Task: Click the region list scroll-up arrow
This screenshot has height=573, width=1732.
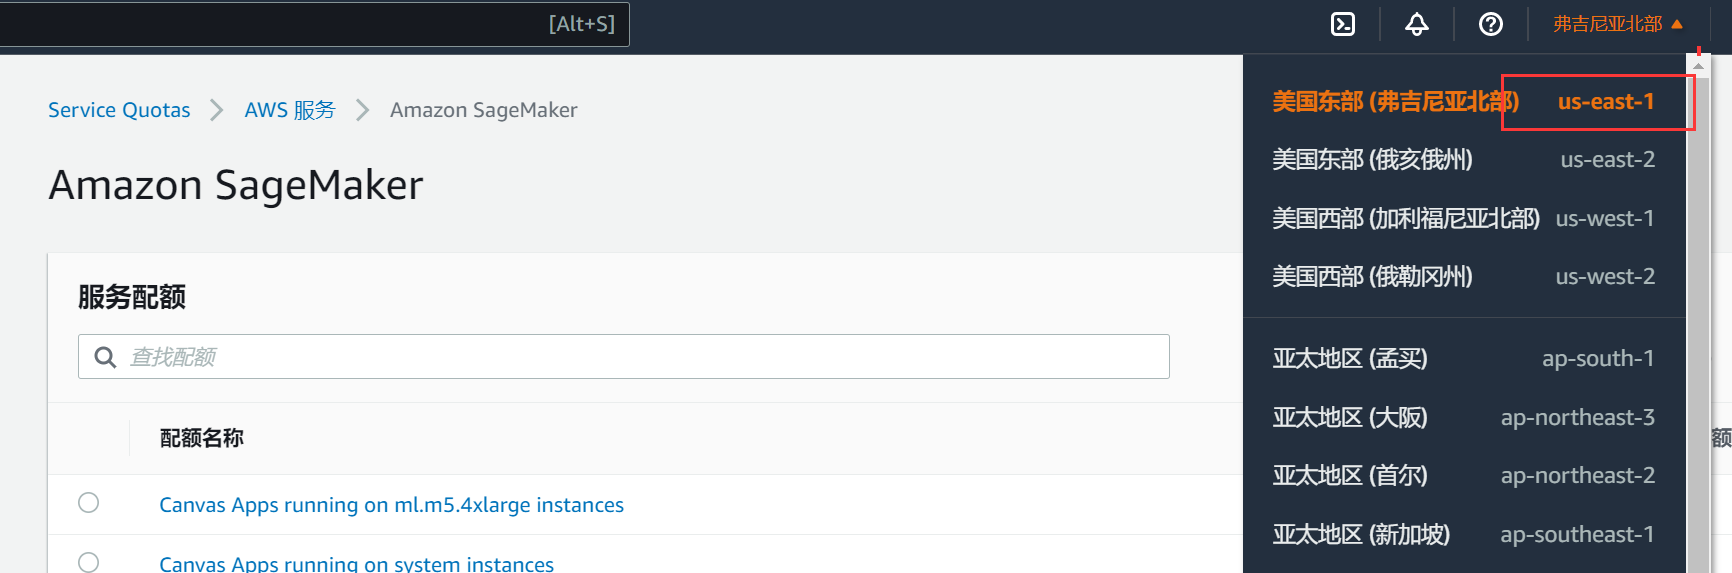Action: 1698,65
